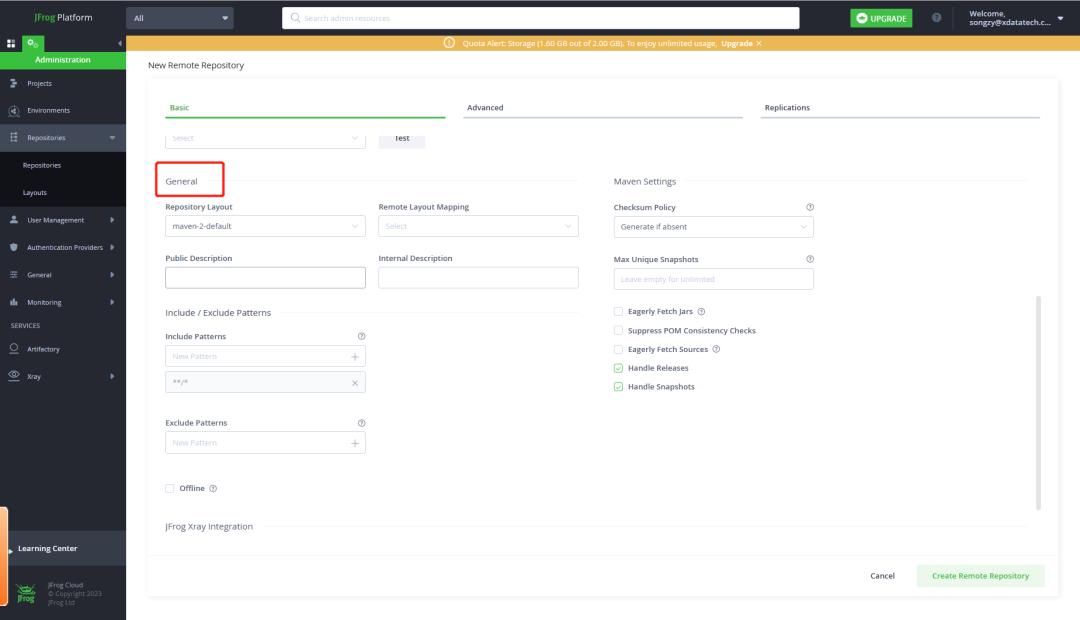Click the Administration gear icon in sidebar
Image resolution: width=1080 pixels, height=620 pixels.
point(33,44)
